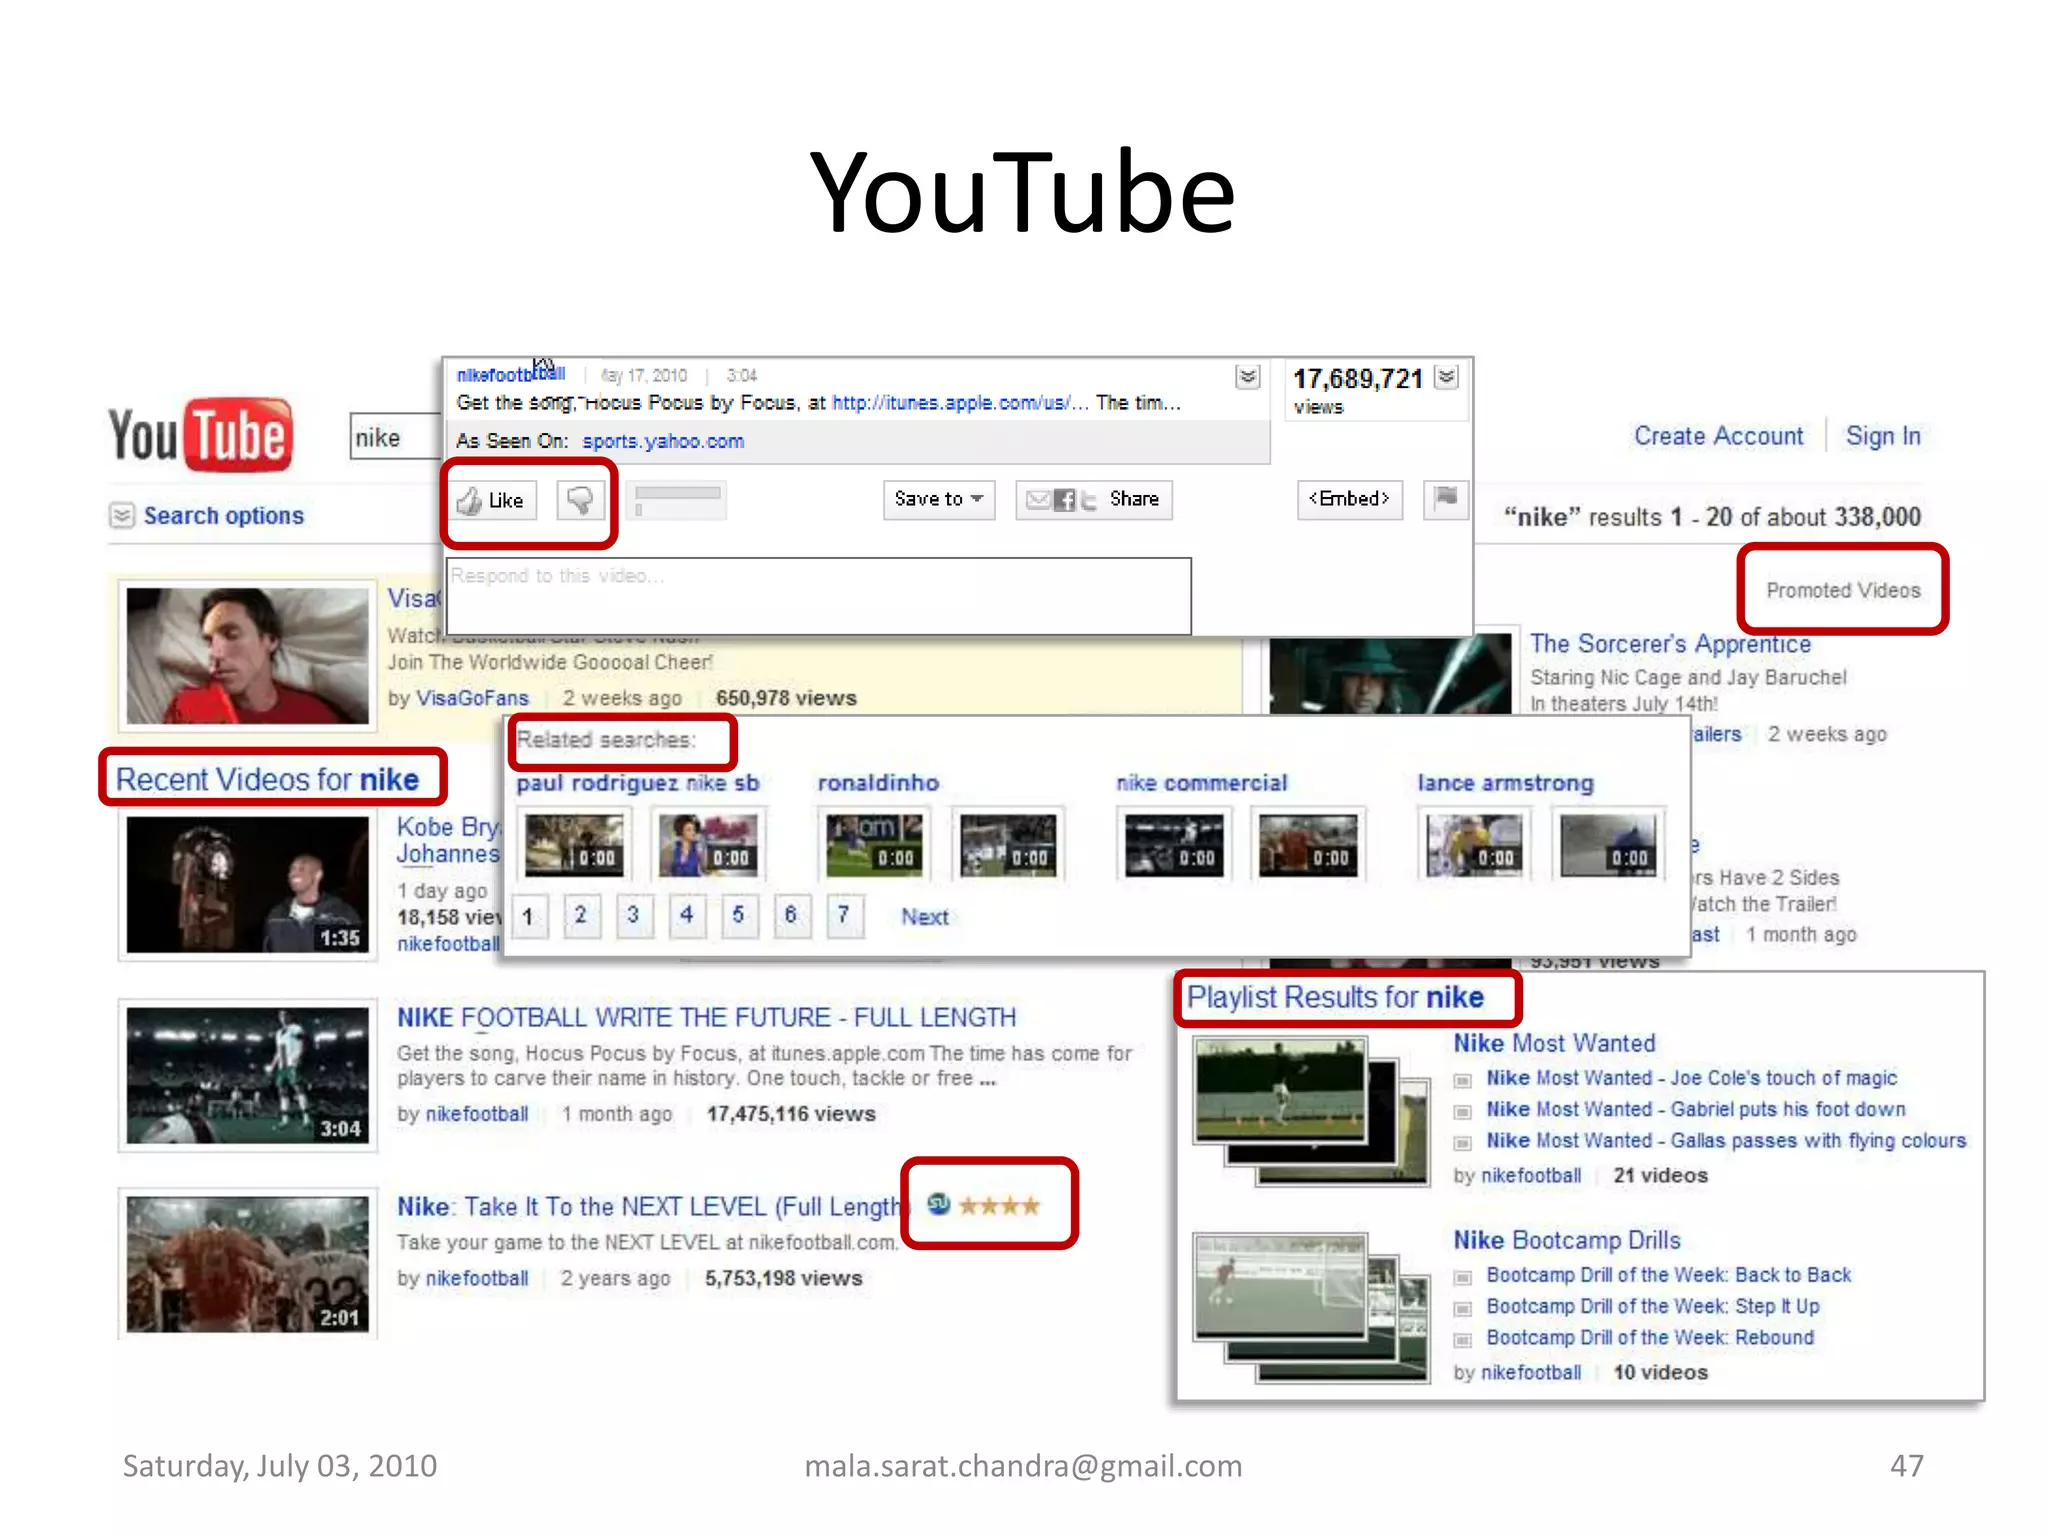Open the Nike Bootcamp Drills playlist
2048x1536 pixels.
1567,1241
